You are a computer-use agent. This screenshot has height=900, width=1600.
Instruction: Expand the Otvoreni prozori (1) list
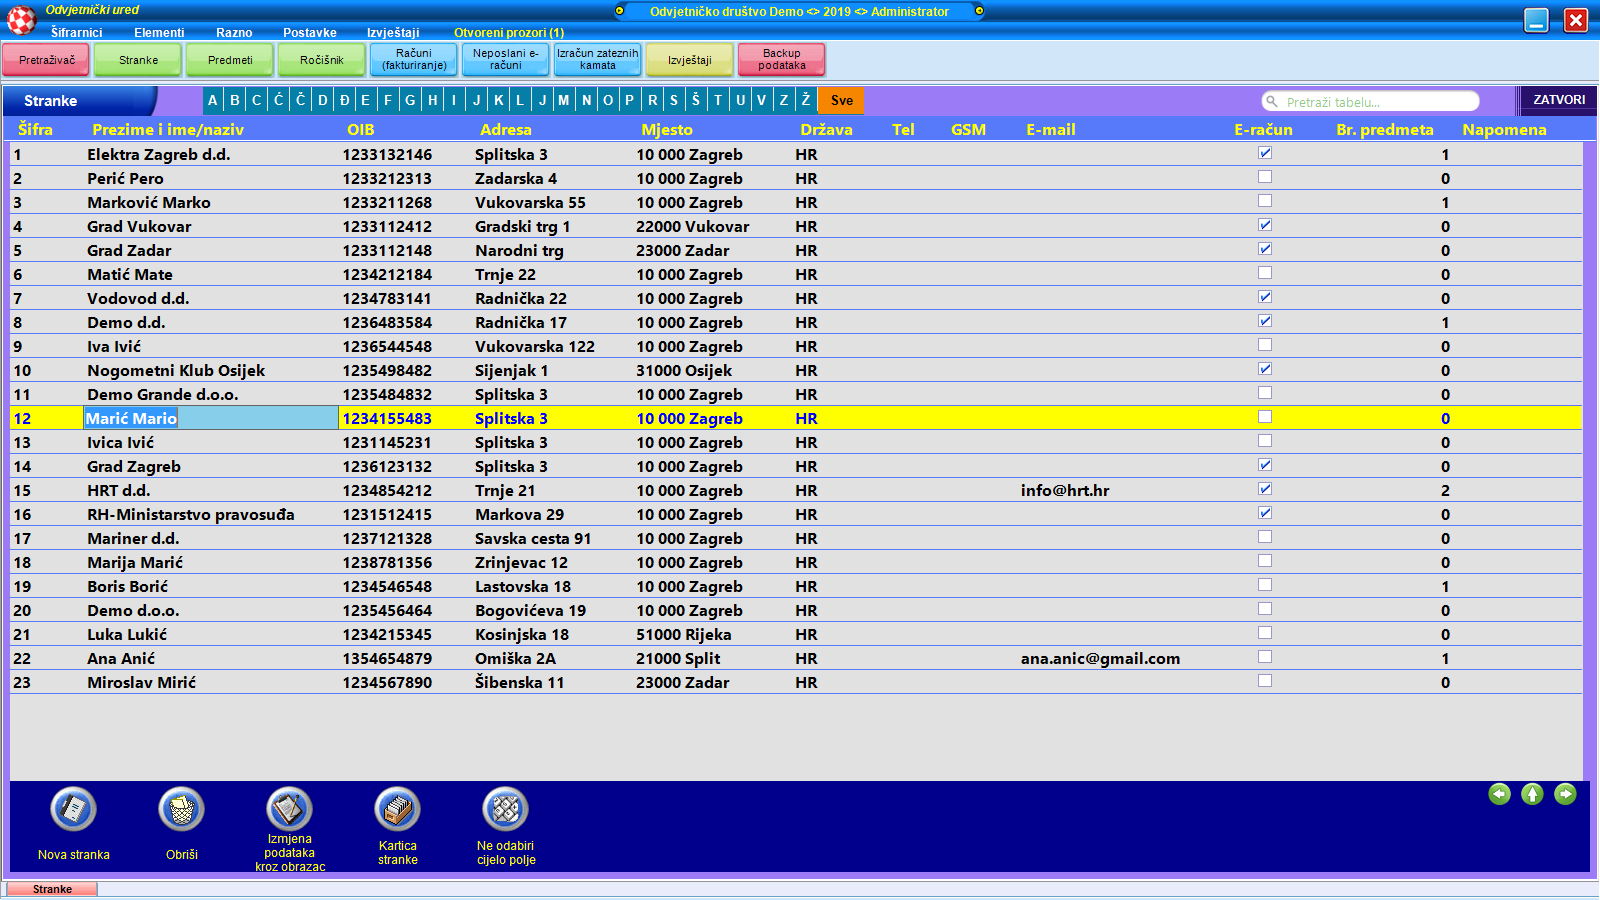(508, 33)
